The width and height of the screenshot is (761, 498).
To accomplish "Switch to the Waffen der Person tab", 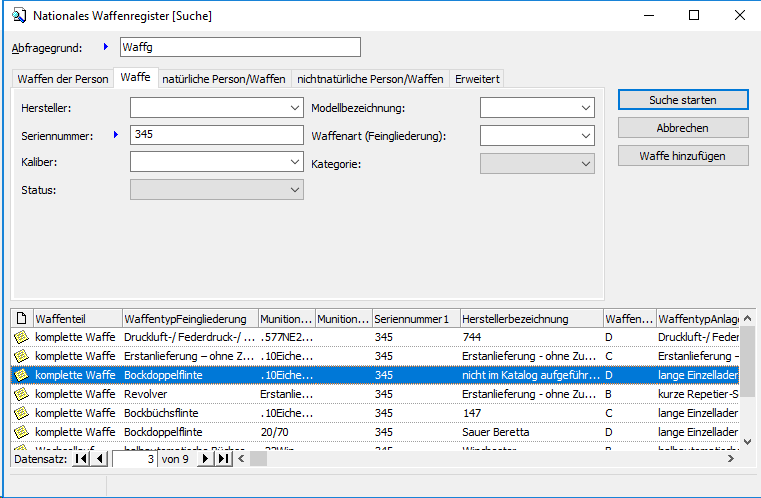I will coord(62,79).
